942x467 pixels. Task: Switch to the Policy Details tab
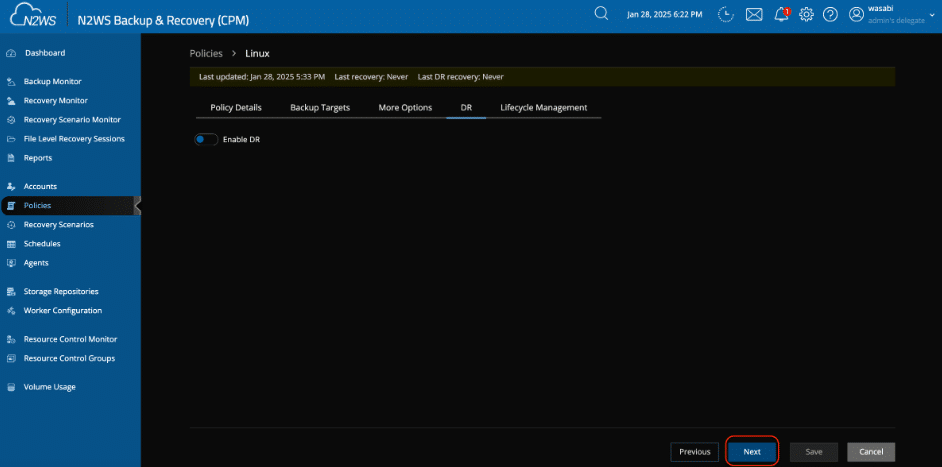(x=236, y=108)
